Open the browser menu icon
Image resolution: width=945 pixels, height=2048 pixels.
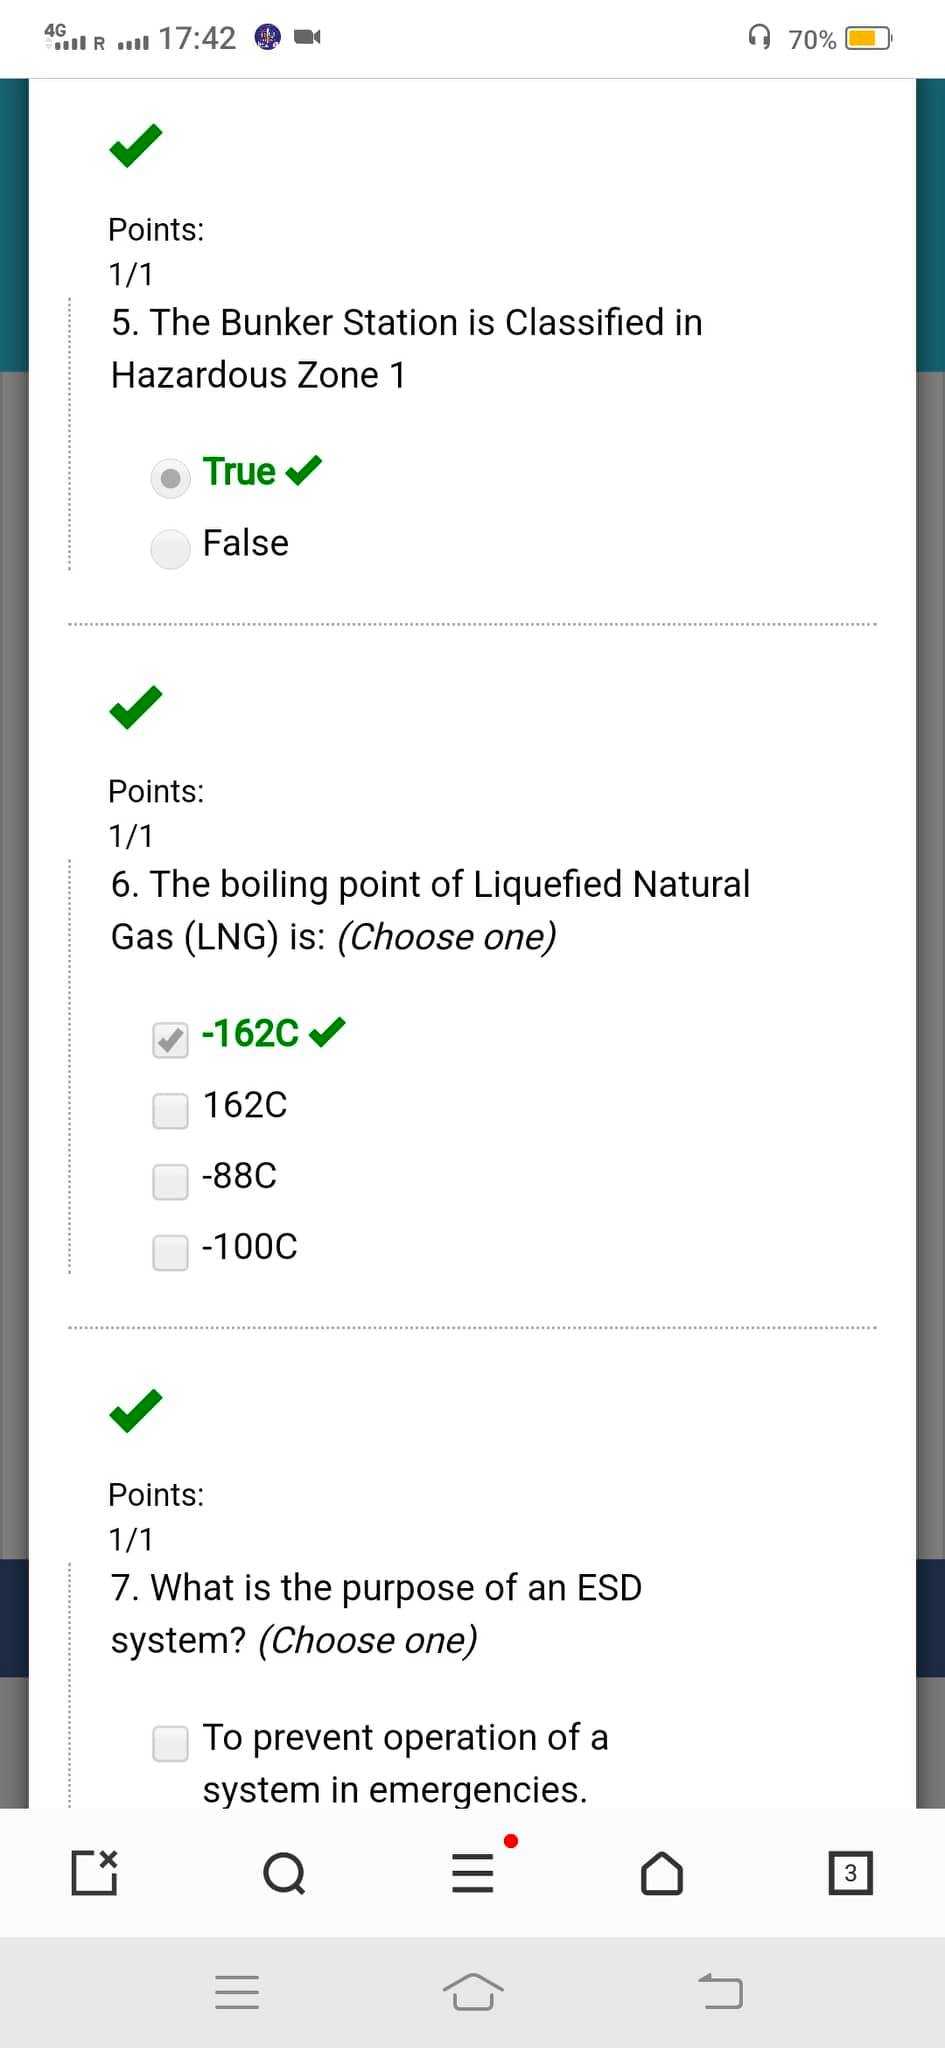[472, 1873]
